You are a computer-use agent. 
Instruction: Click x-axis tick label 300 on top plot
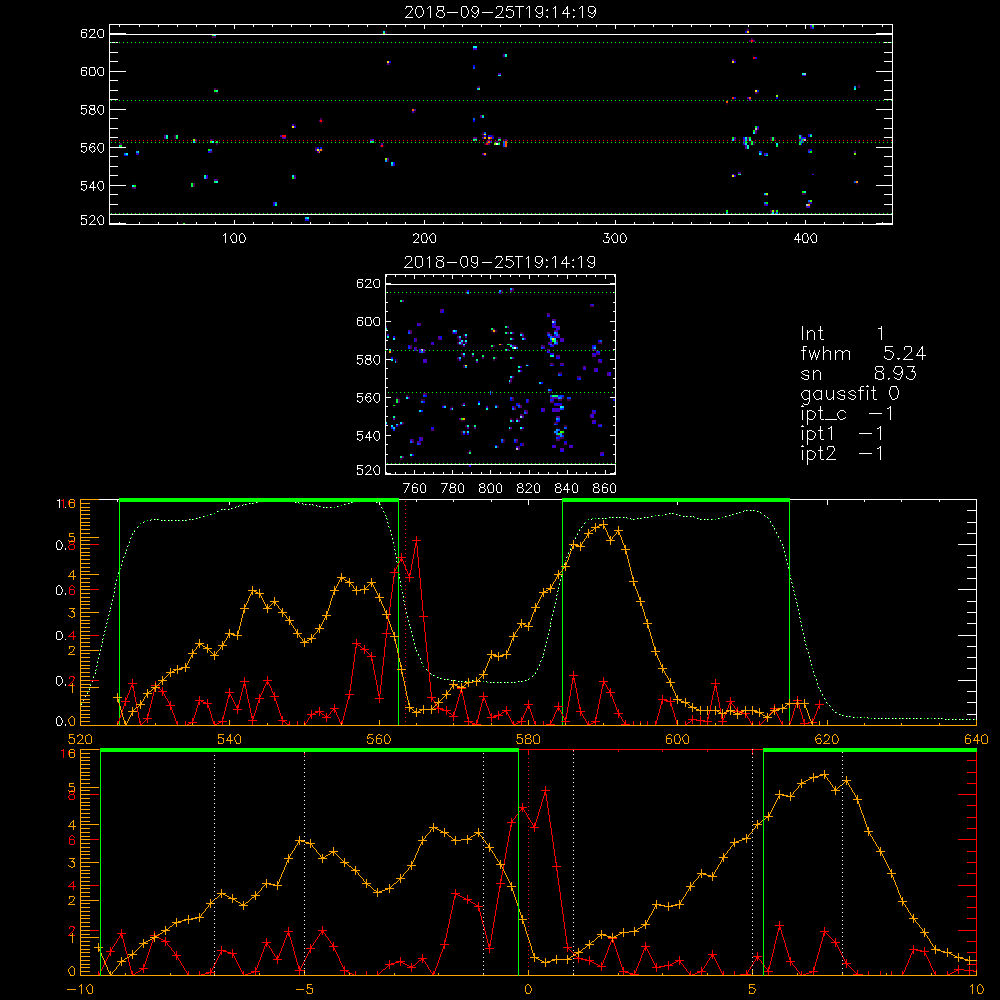615,239
